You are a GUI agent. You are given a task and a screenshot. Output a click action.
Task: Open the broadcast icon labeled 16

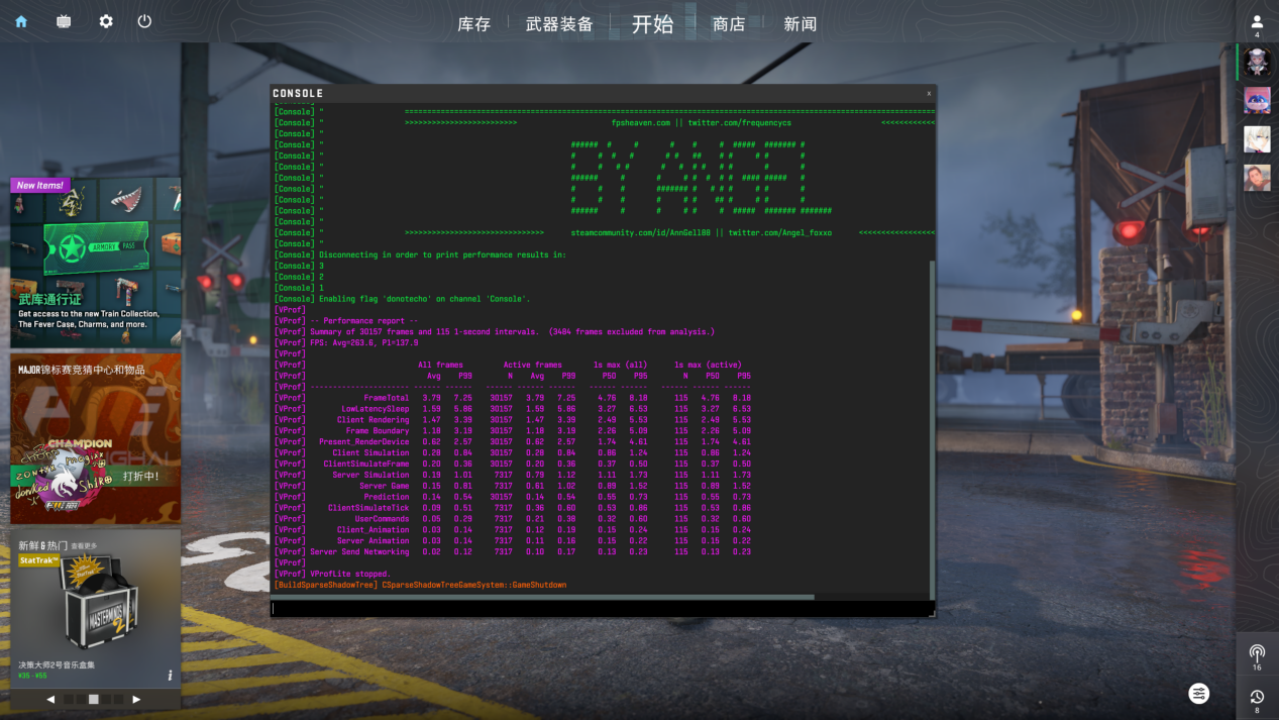(1257, 656)
